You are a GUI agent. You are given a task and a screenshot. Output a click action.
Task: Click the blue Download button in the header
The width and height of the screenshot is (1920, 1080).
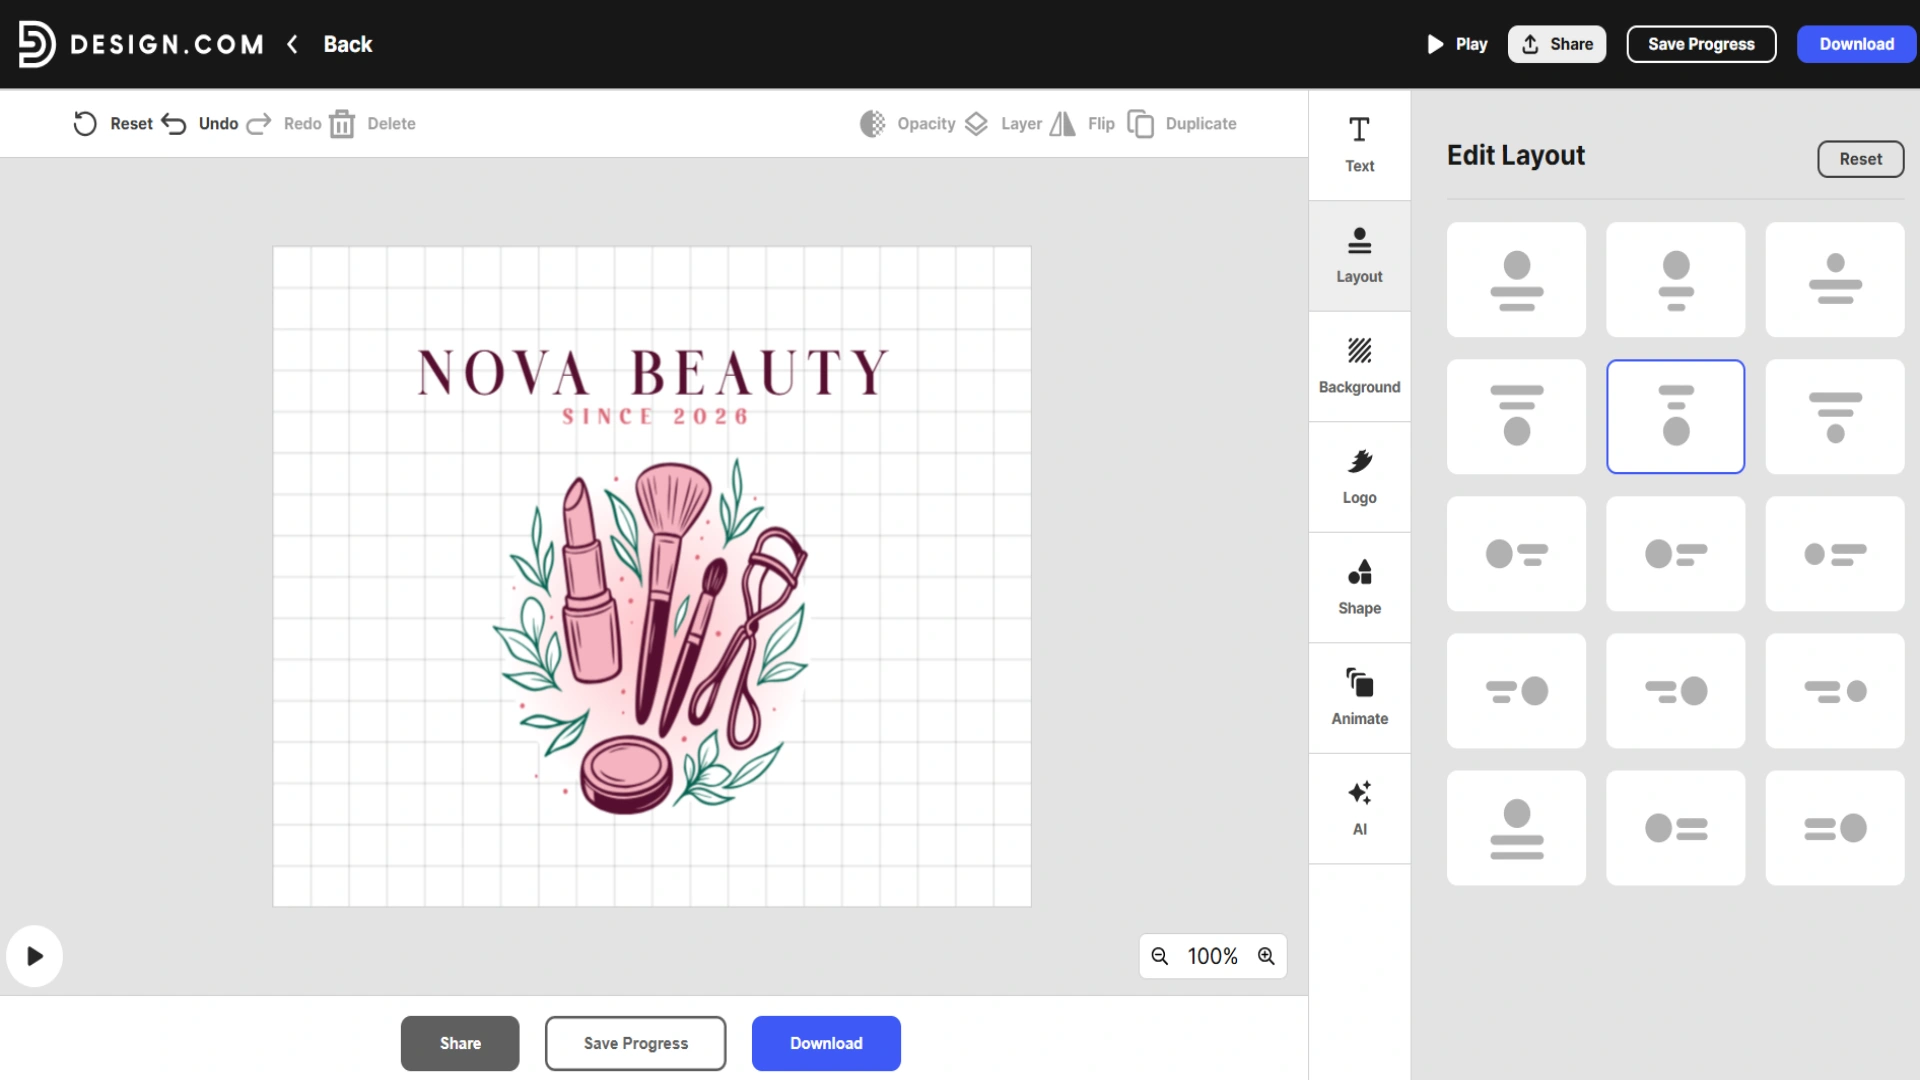click(x=1856, y=44)
